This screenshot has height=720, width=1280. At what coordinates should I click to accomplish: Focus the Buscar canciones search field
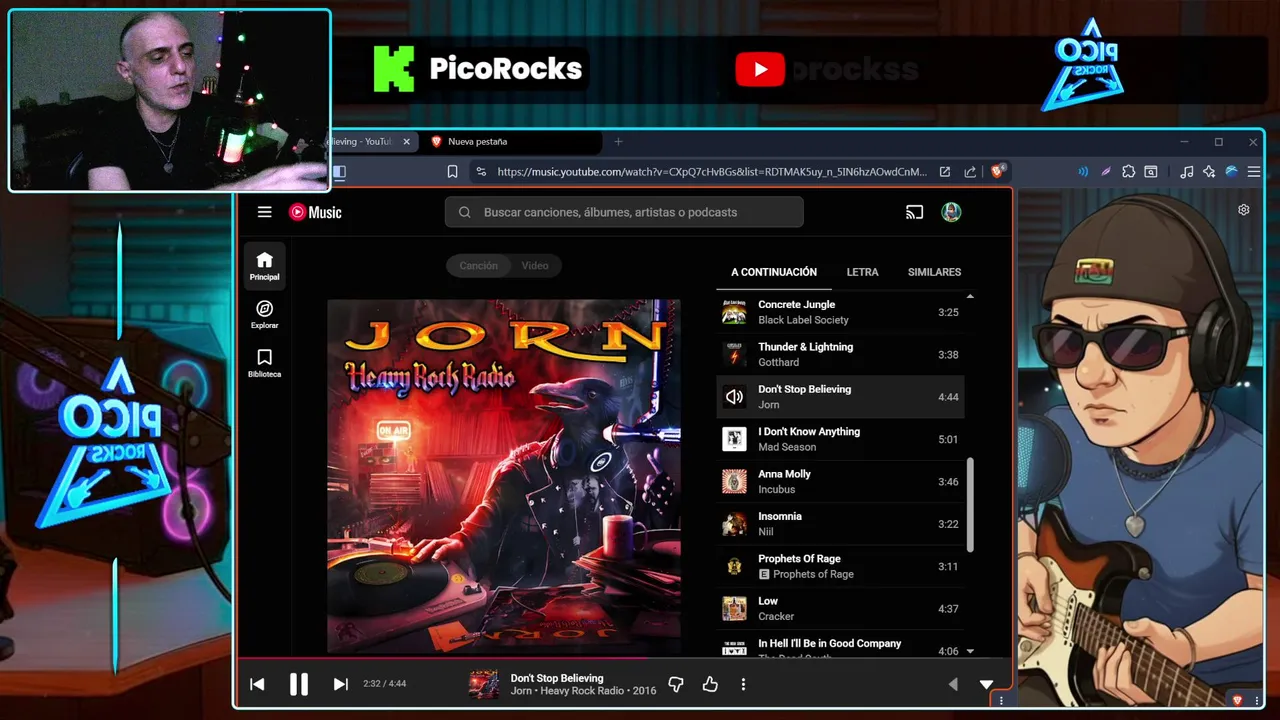[624, 212]
